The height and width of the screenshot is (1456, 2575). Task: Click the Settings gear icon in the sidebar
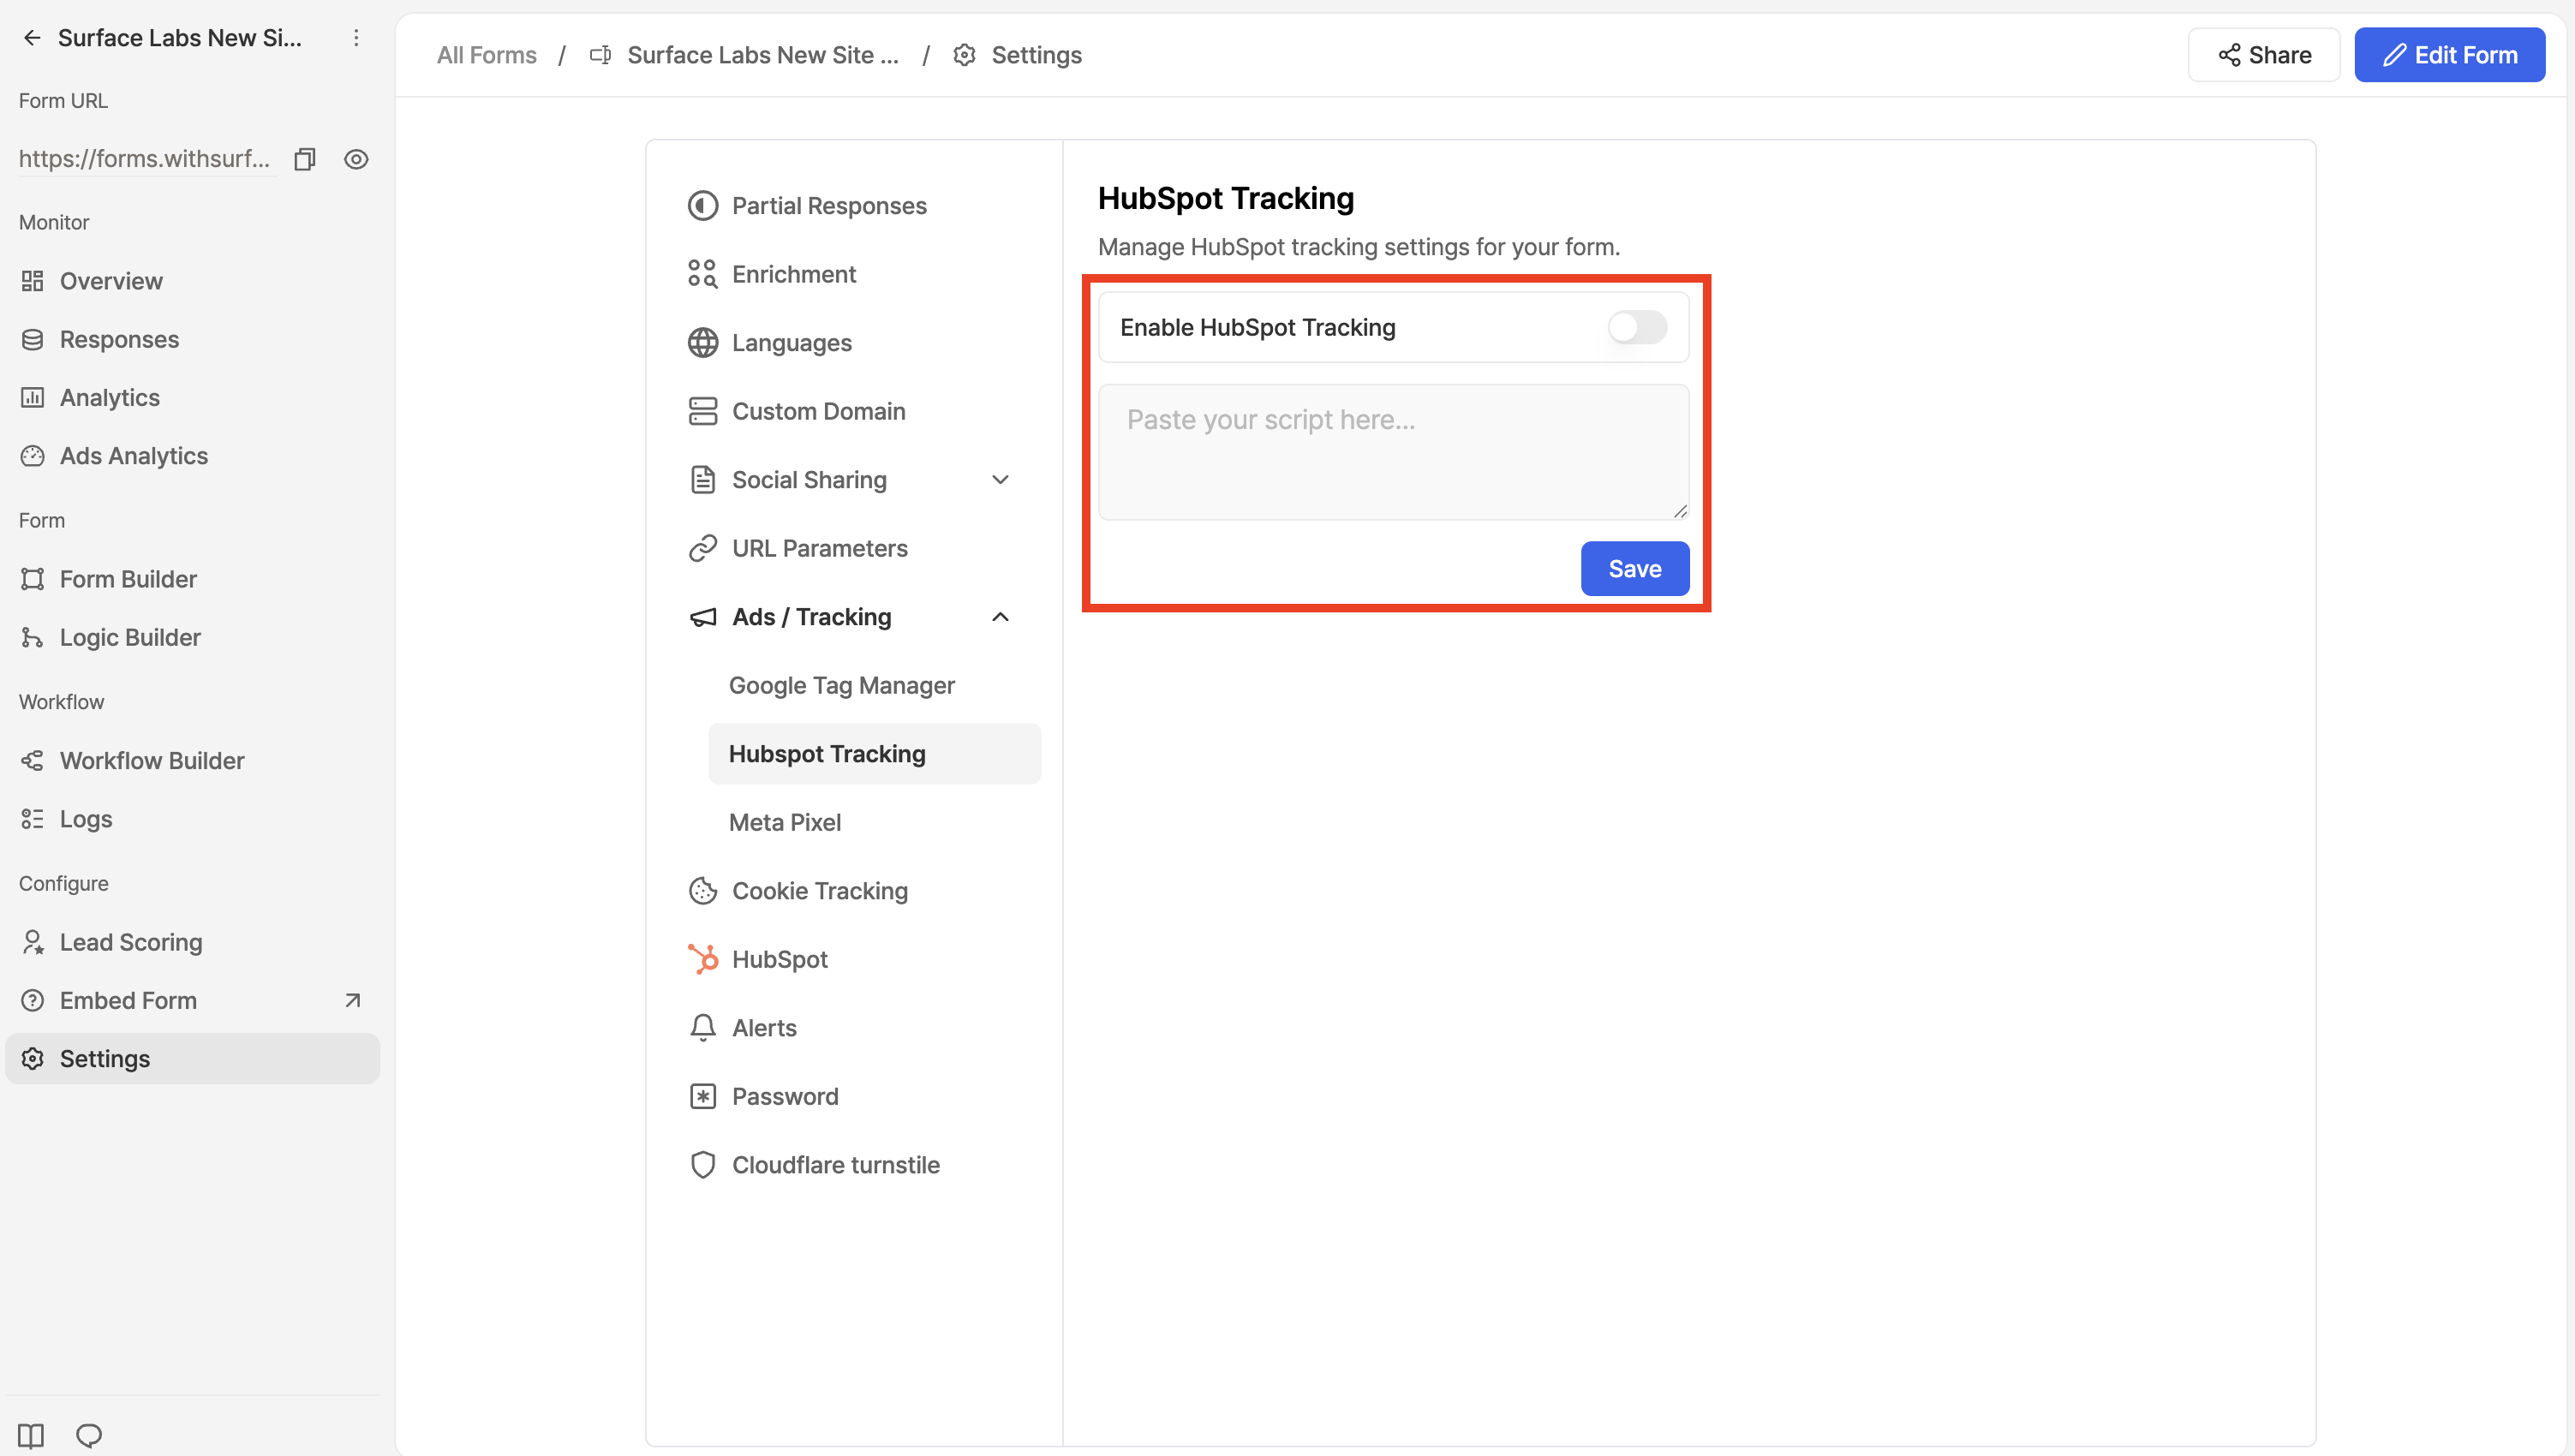(x=32, y=1059)
